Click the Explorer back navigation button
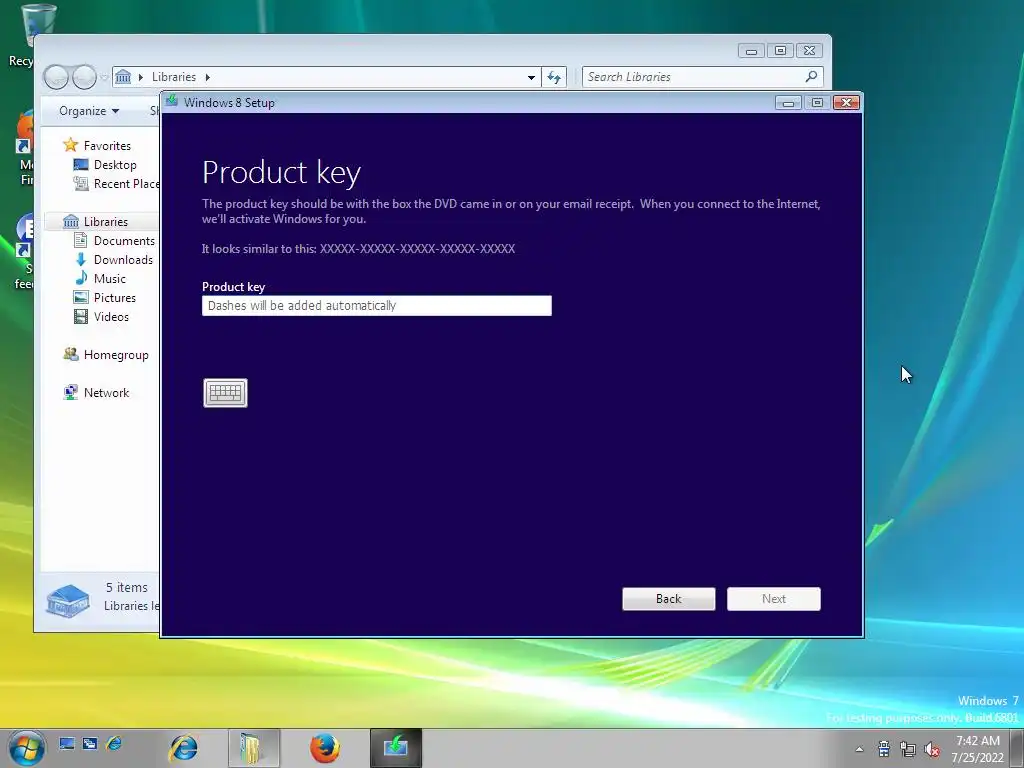 56,77
